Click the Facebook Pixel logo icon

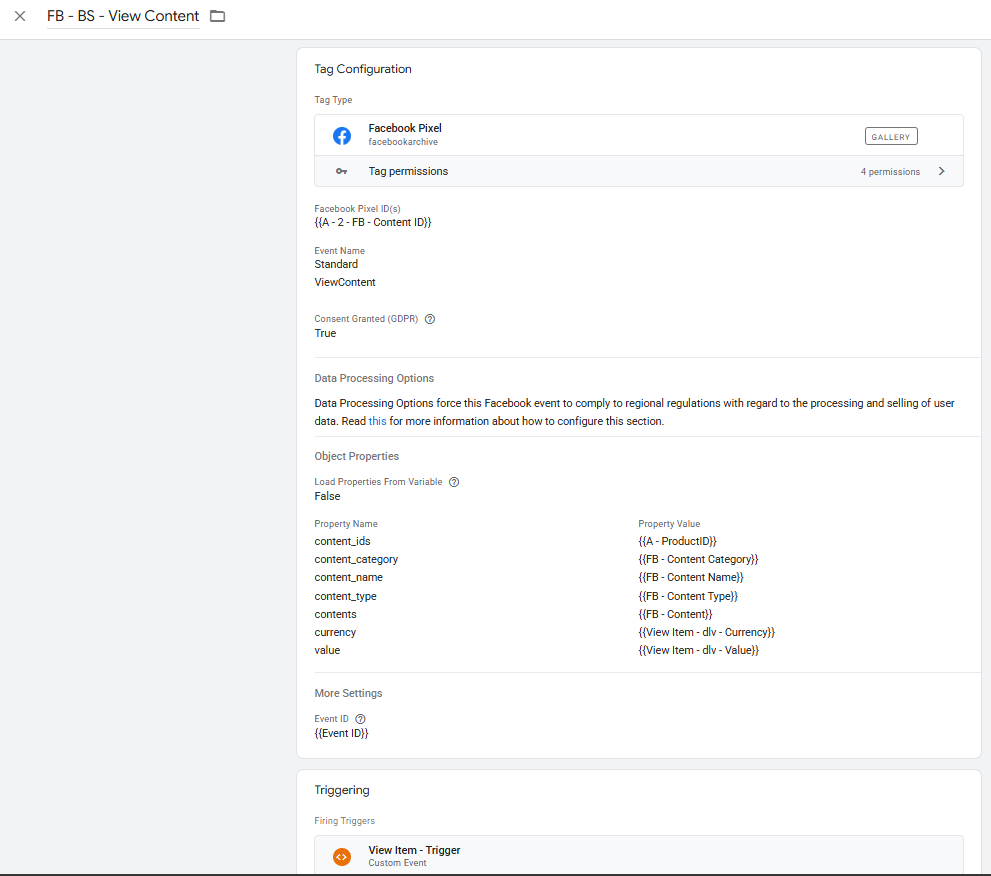point(342,136)
